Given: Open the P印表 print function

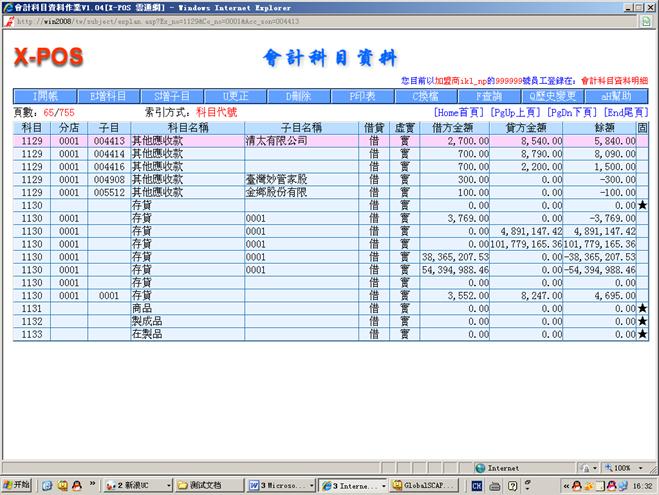Looking at the screenshot, I should (x=362, y=96).
